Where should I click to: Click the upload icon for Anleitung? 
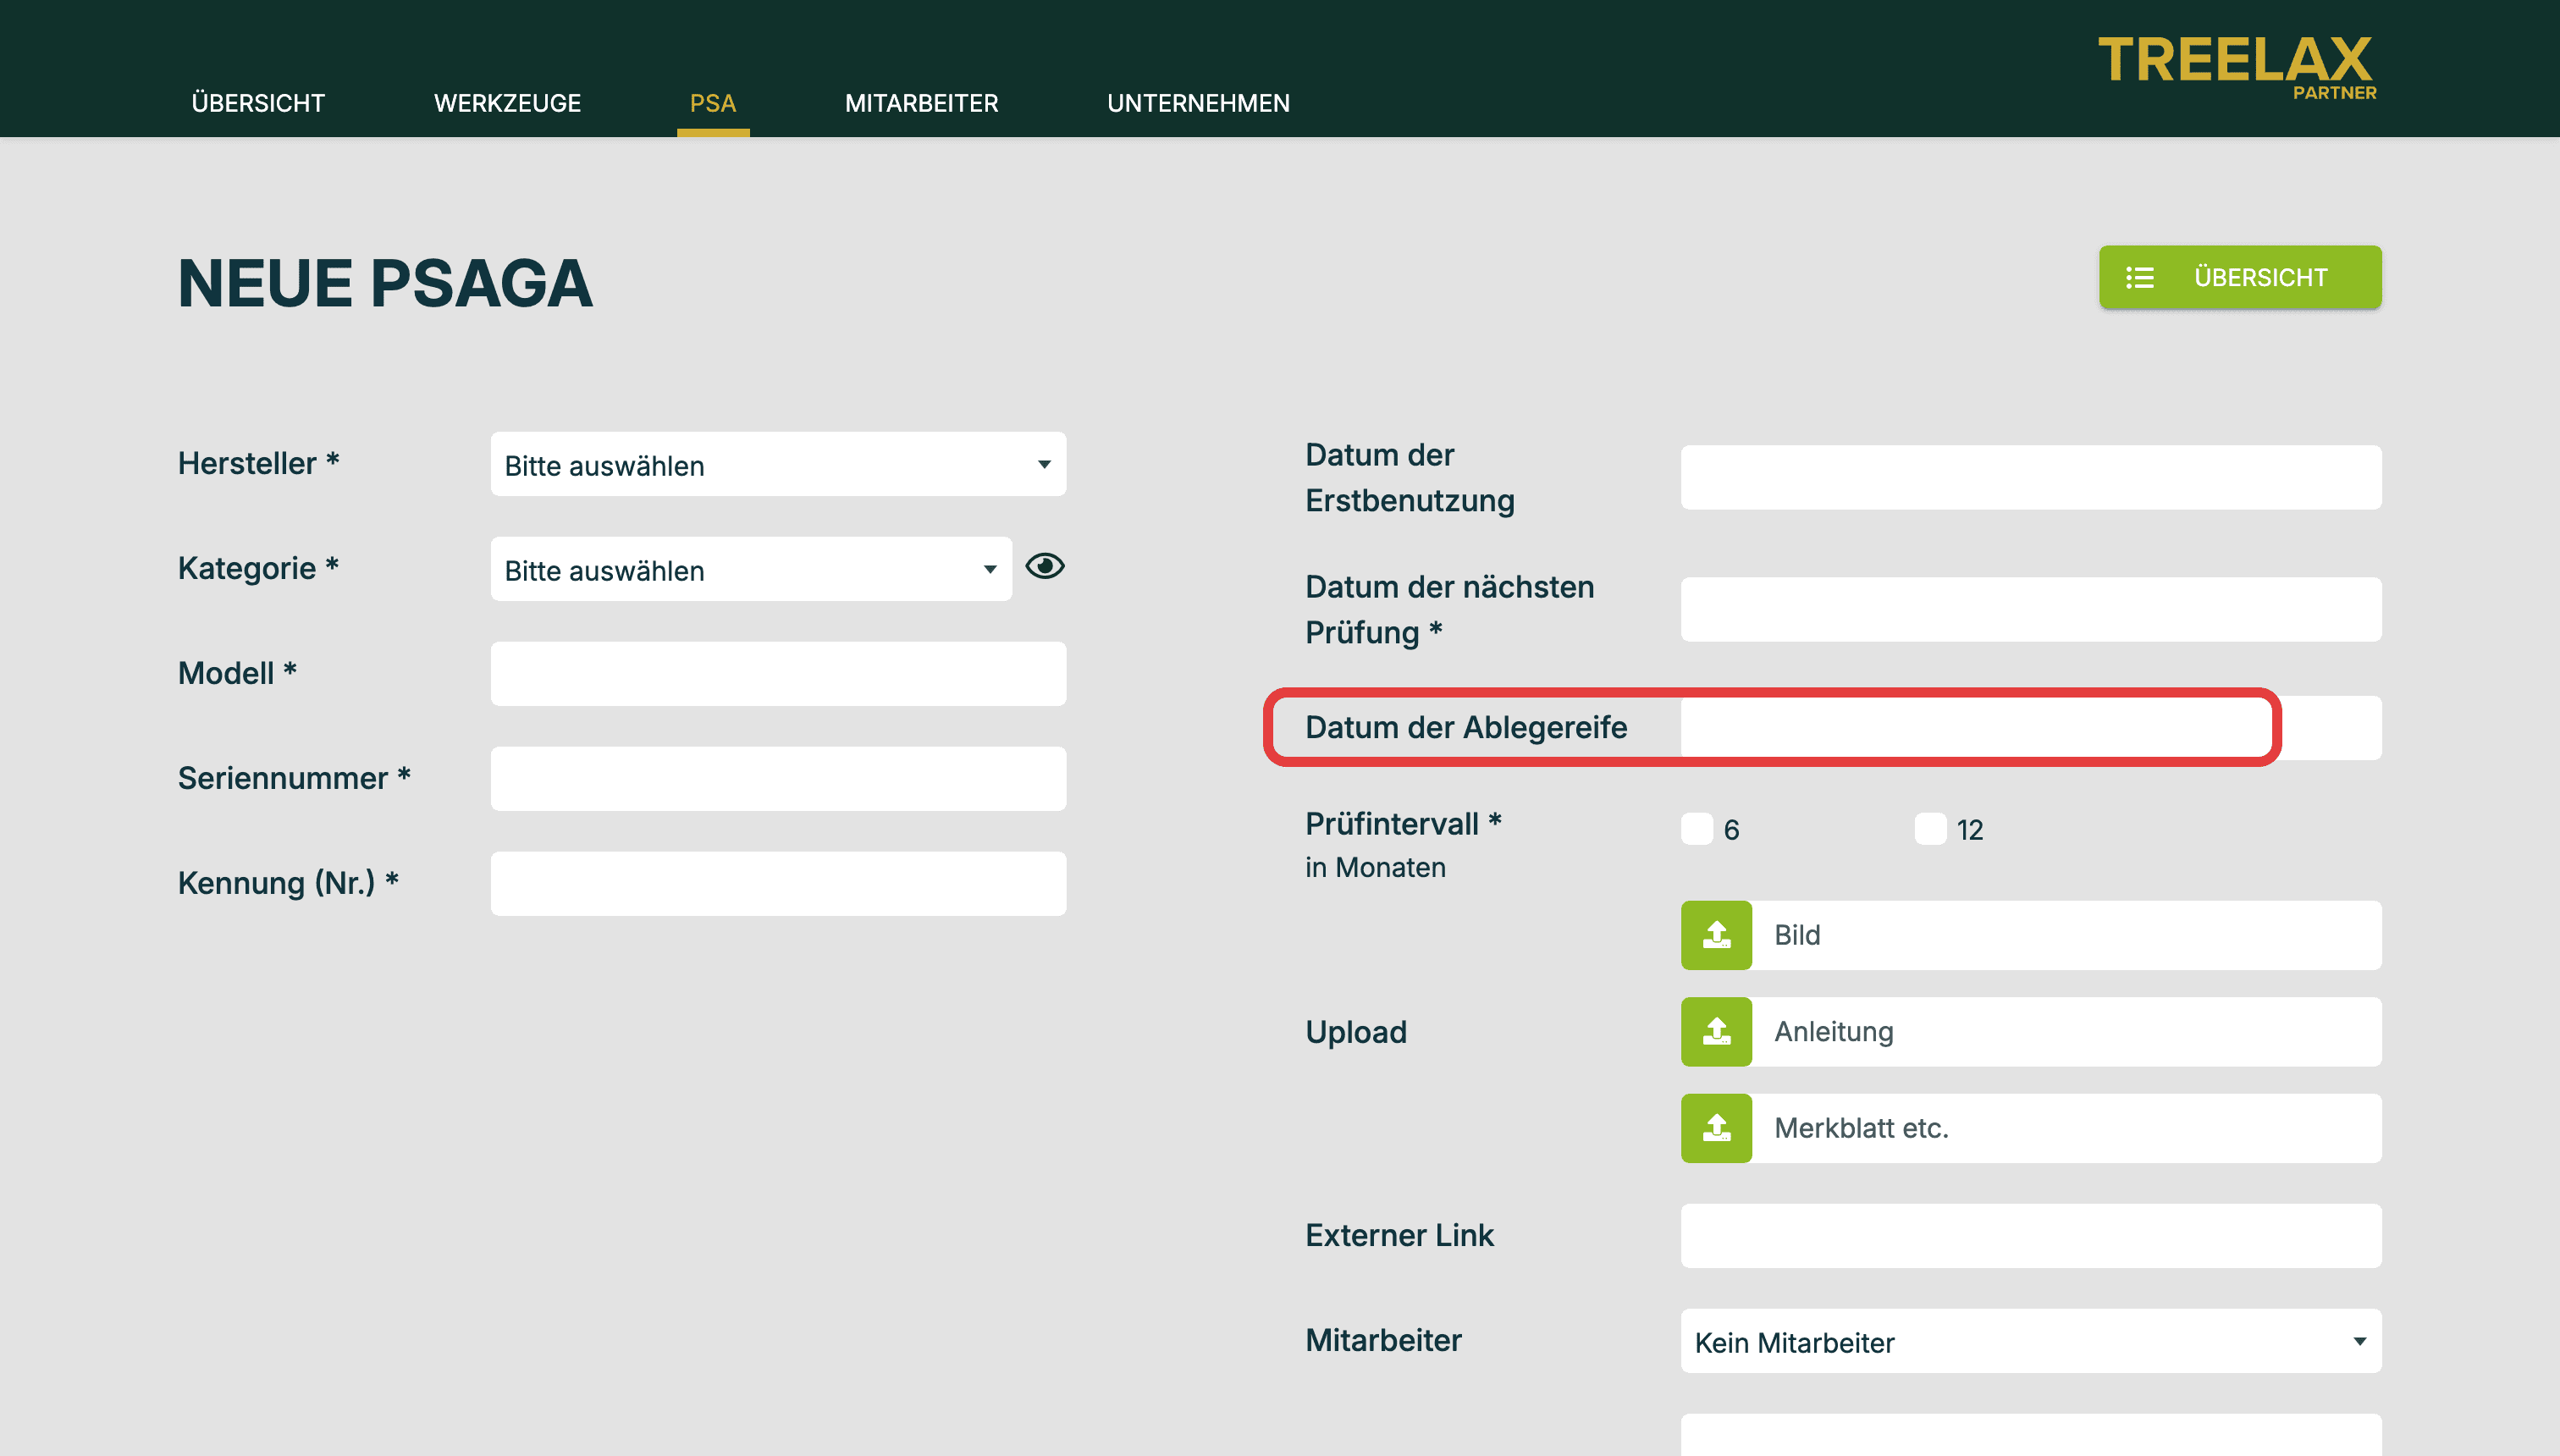[x=1716, y=1031]
